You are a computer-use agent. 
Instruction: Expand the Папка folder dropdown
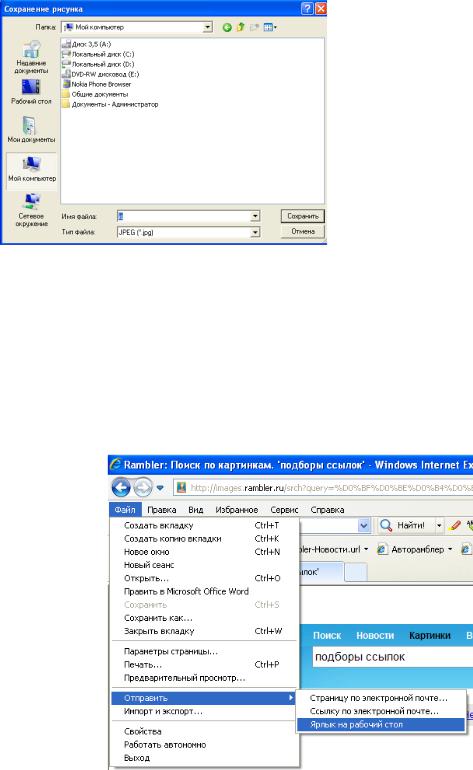(x=208, y=27)
